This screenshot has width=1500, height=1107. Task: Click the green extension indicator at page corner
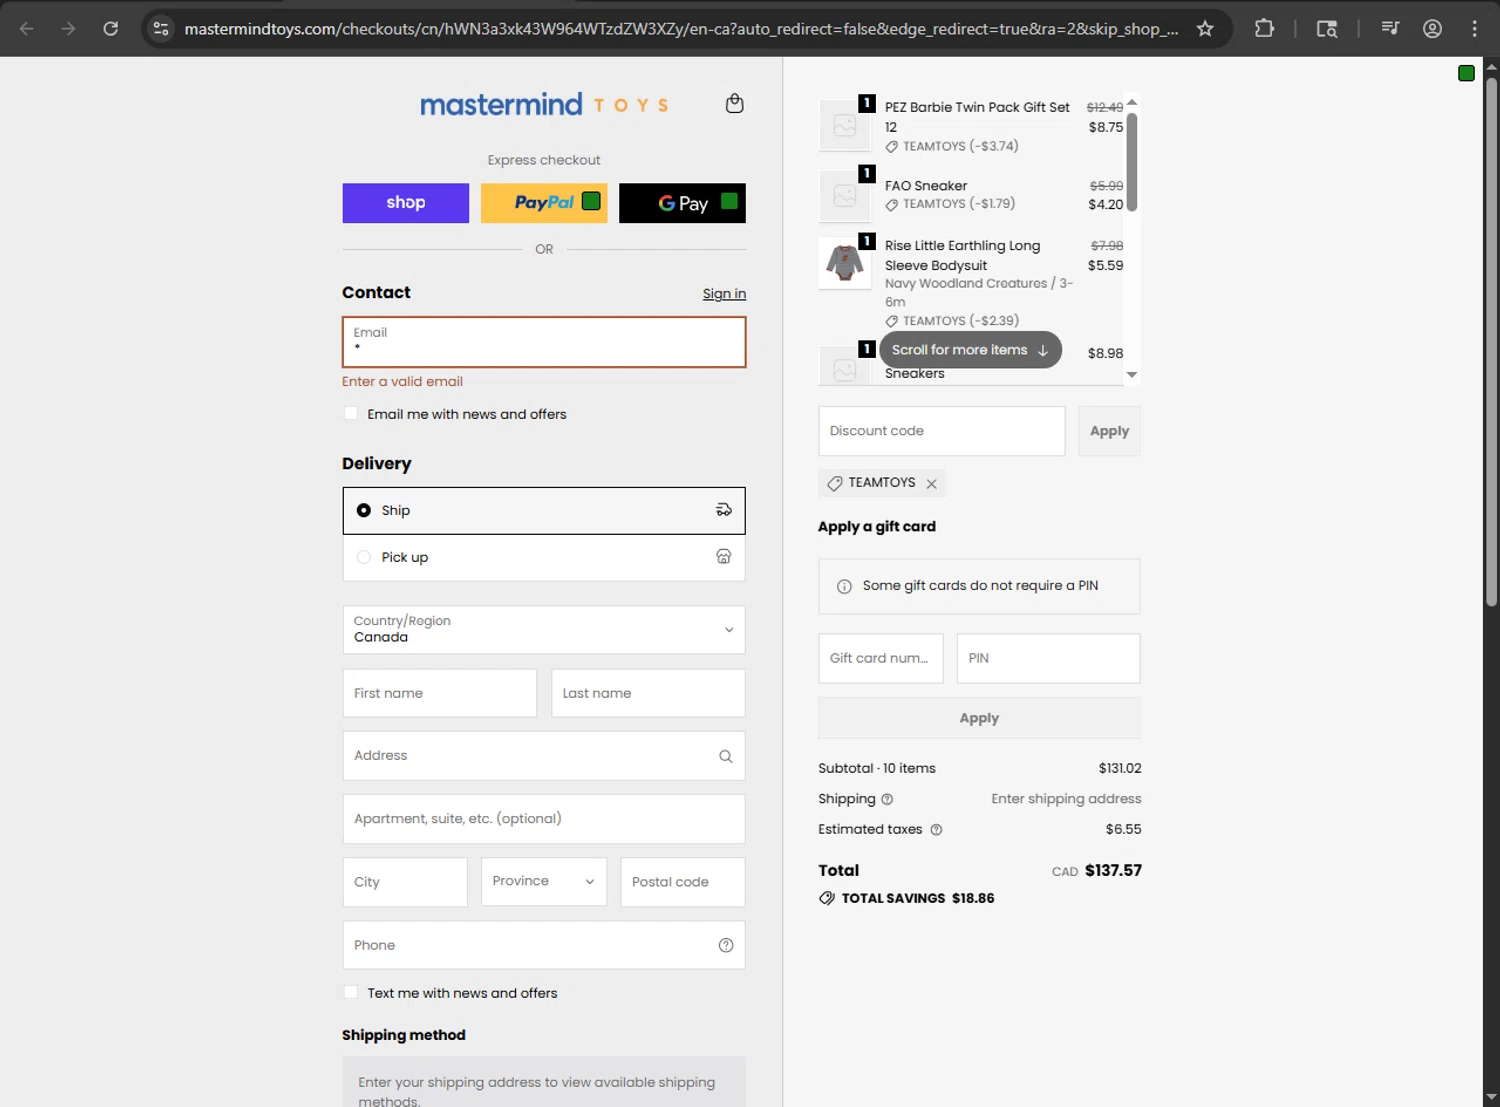[x=1466, y=73]
